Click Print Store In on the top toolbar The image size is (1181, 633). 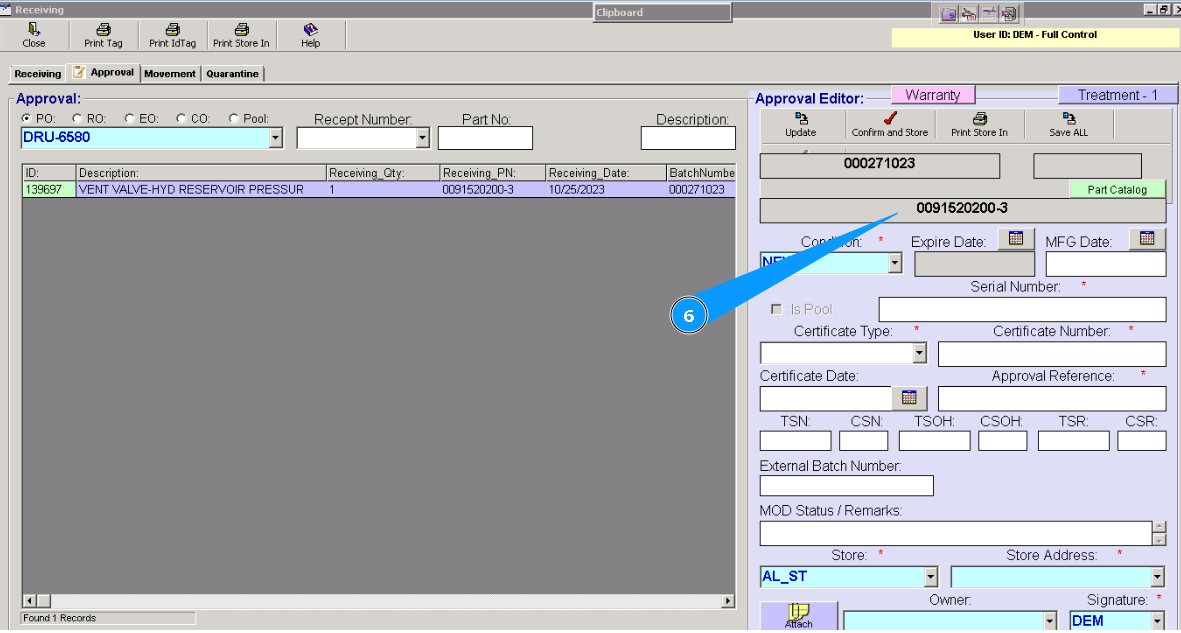click(241, 35)
